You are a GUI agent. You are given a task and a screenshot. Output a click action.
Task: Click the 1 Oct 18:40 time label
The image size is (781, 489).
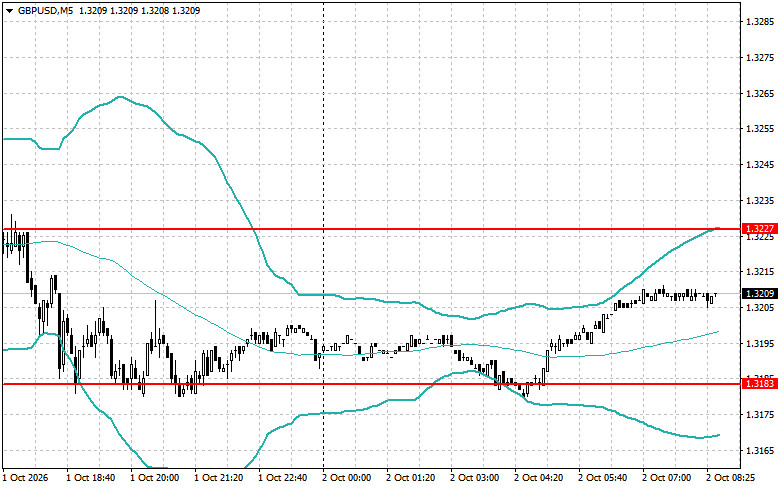pyautogui.click(x=91, y=478)
